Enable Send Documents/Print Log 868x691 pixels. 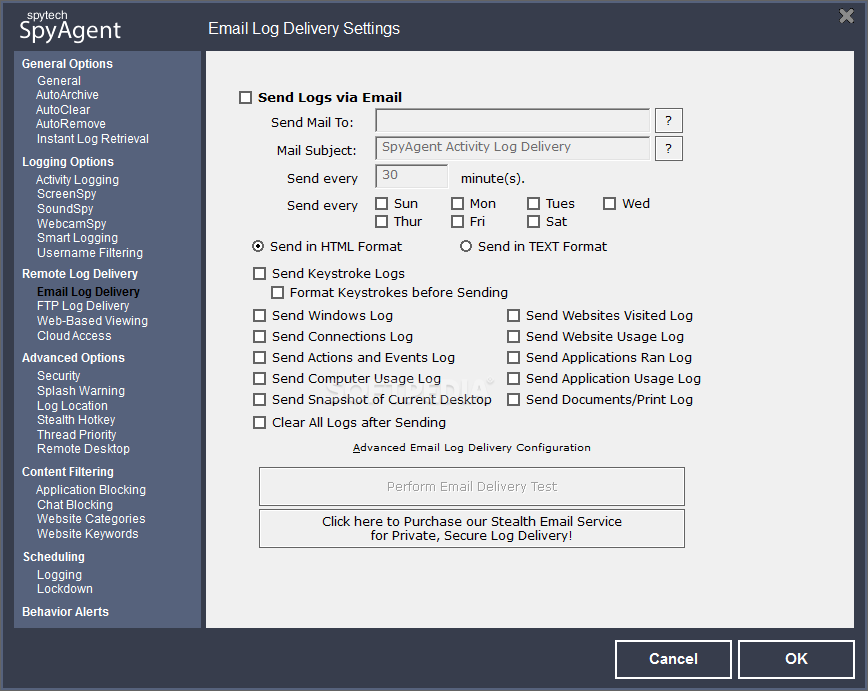(x=514, y=400)
